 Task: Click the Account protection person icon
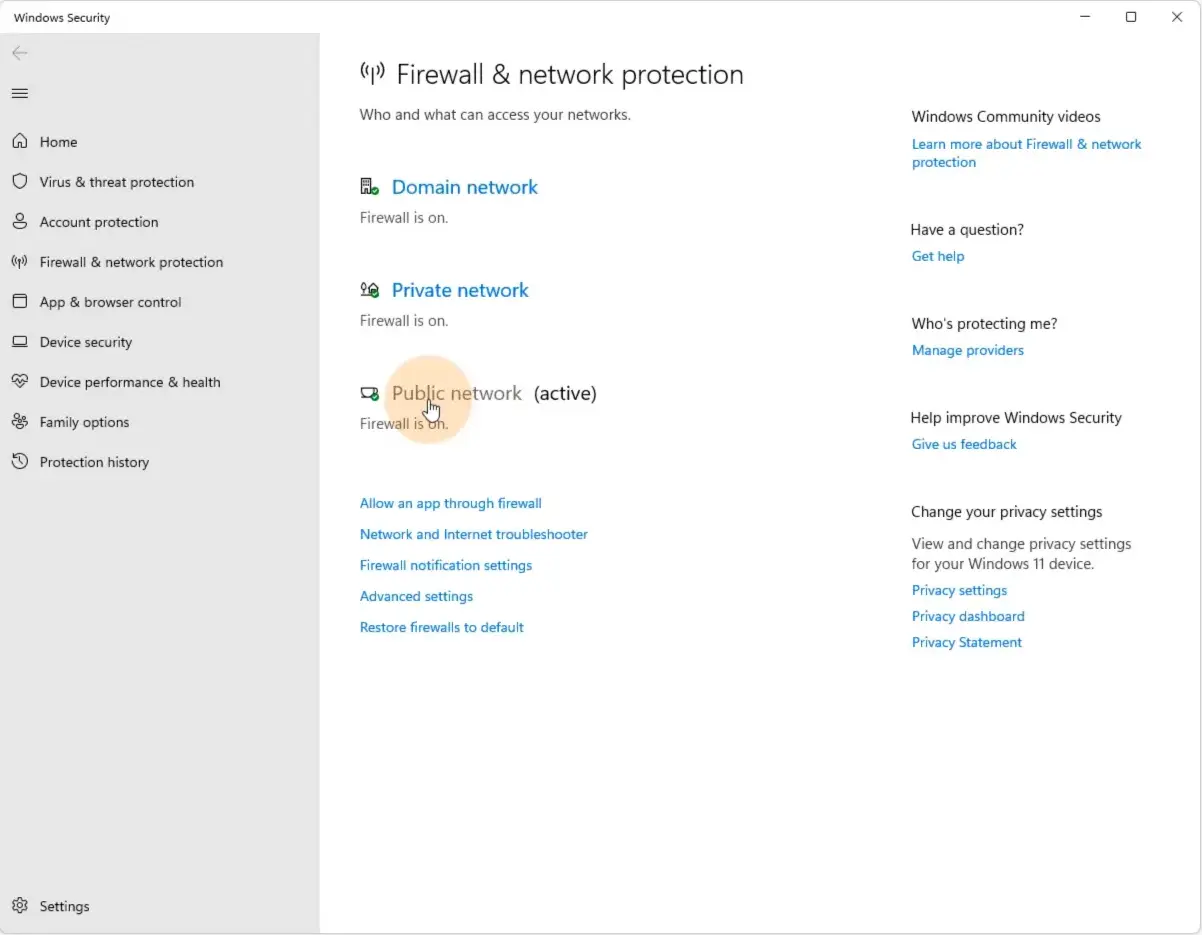point(19,222)
